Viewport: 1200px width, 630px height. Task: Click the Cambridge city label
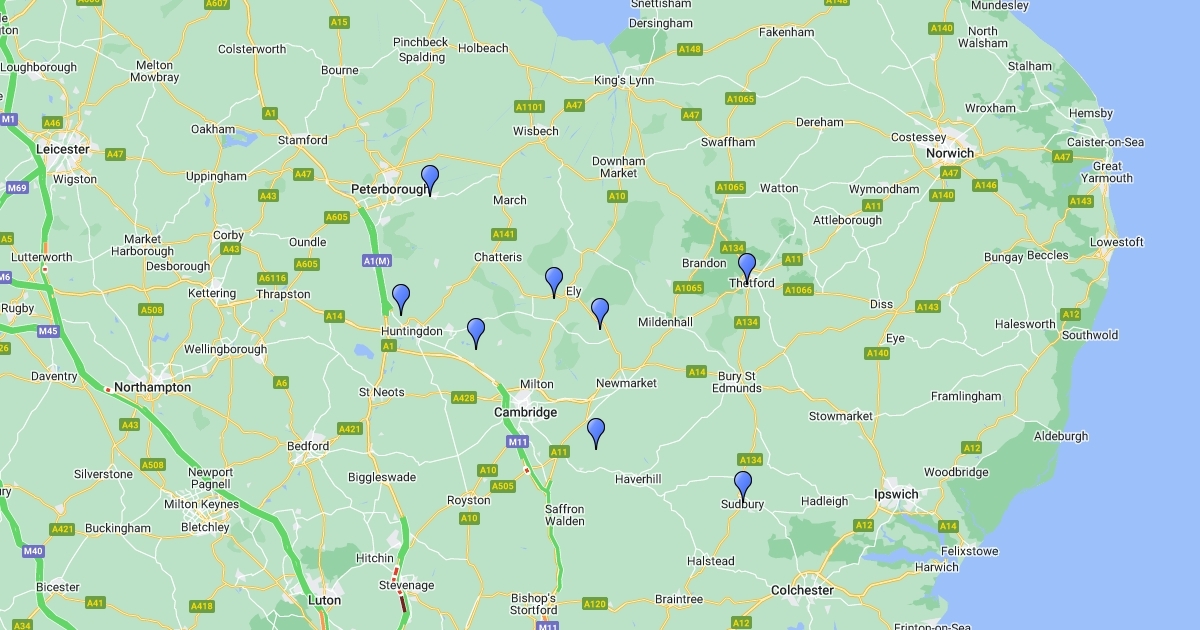point(526,412)
